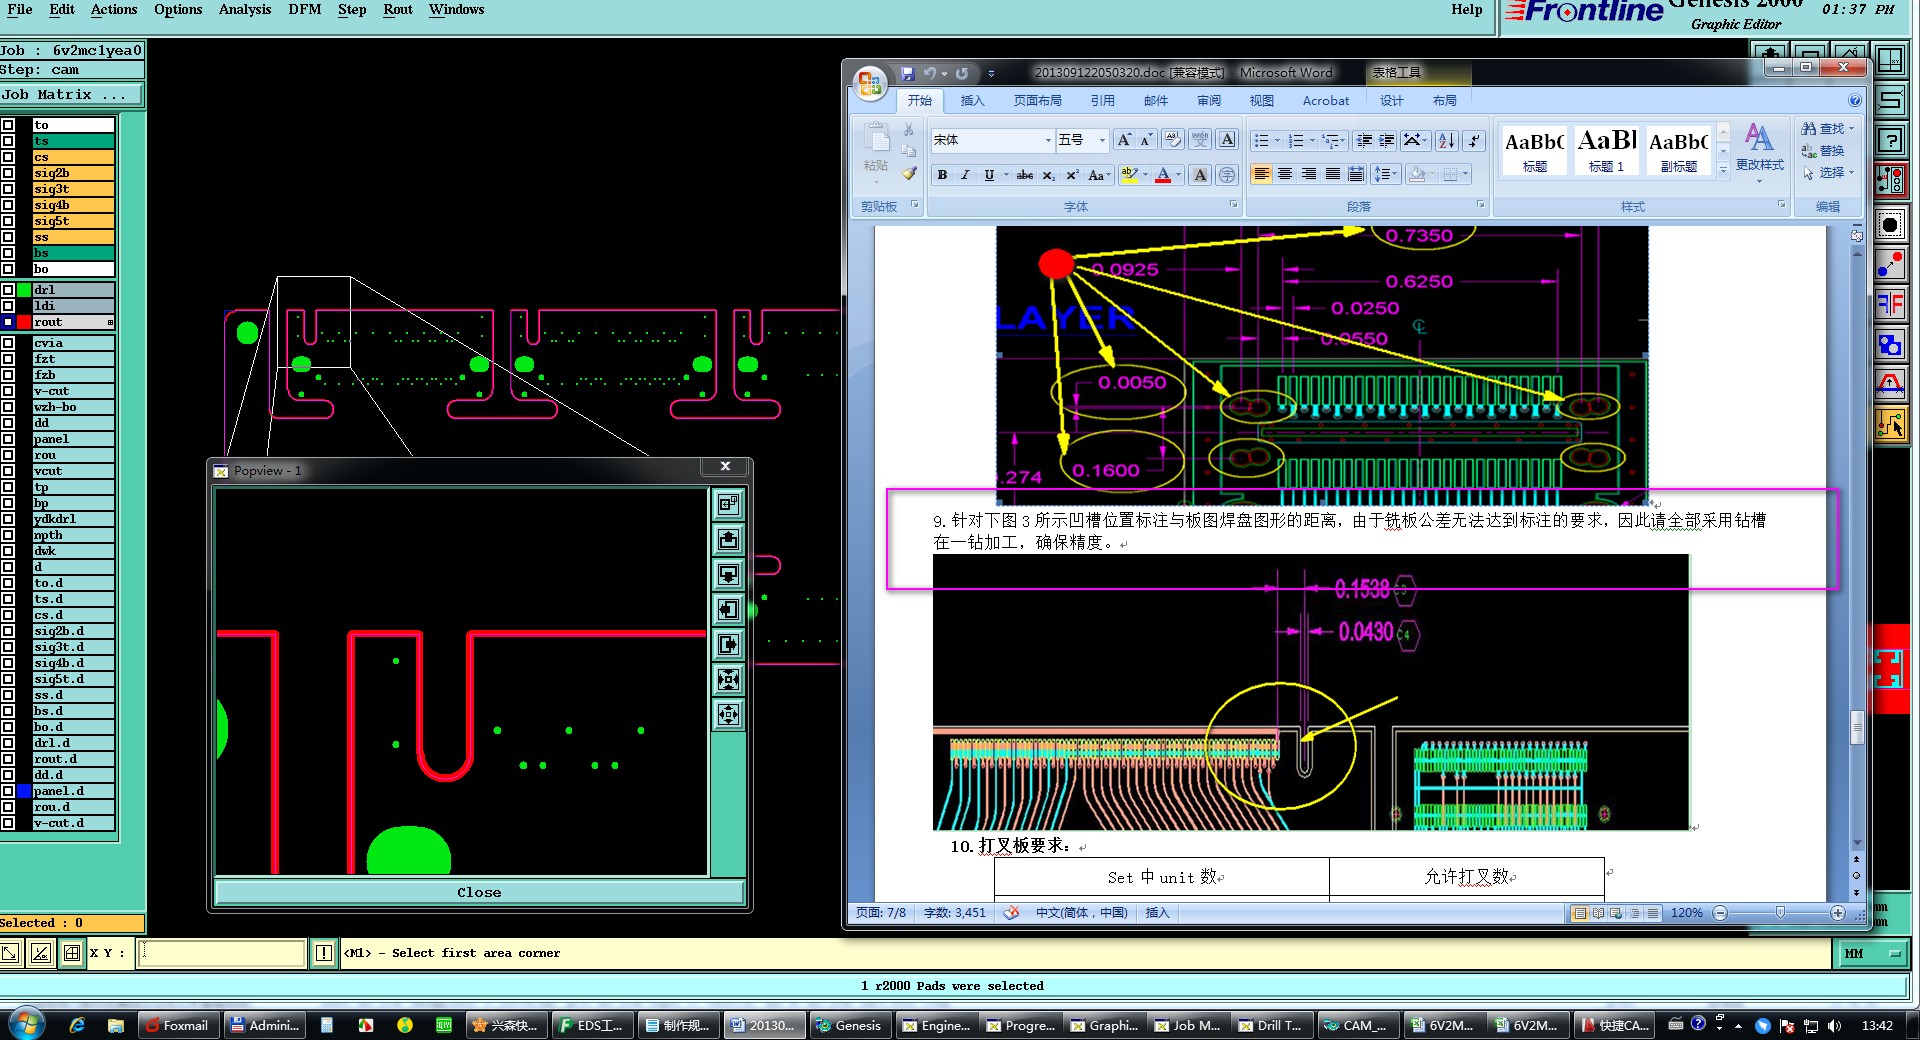
Task: Open the Analysis menu
Action: pos(244,10)
